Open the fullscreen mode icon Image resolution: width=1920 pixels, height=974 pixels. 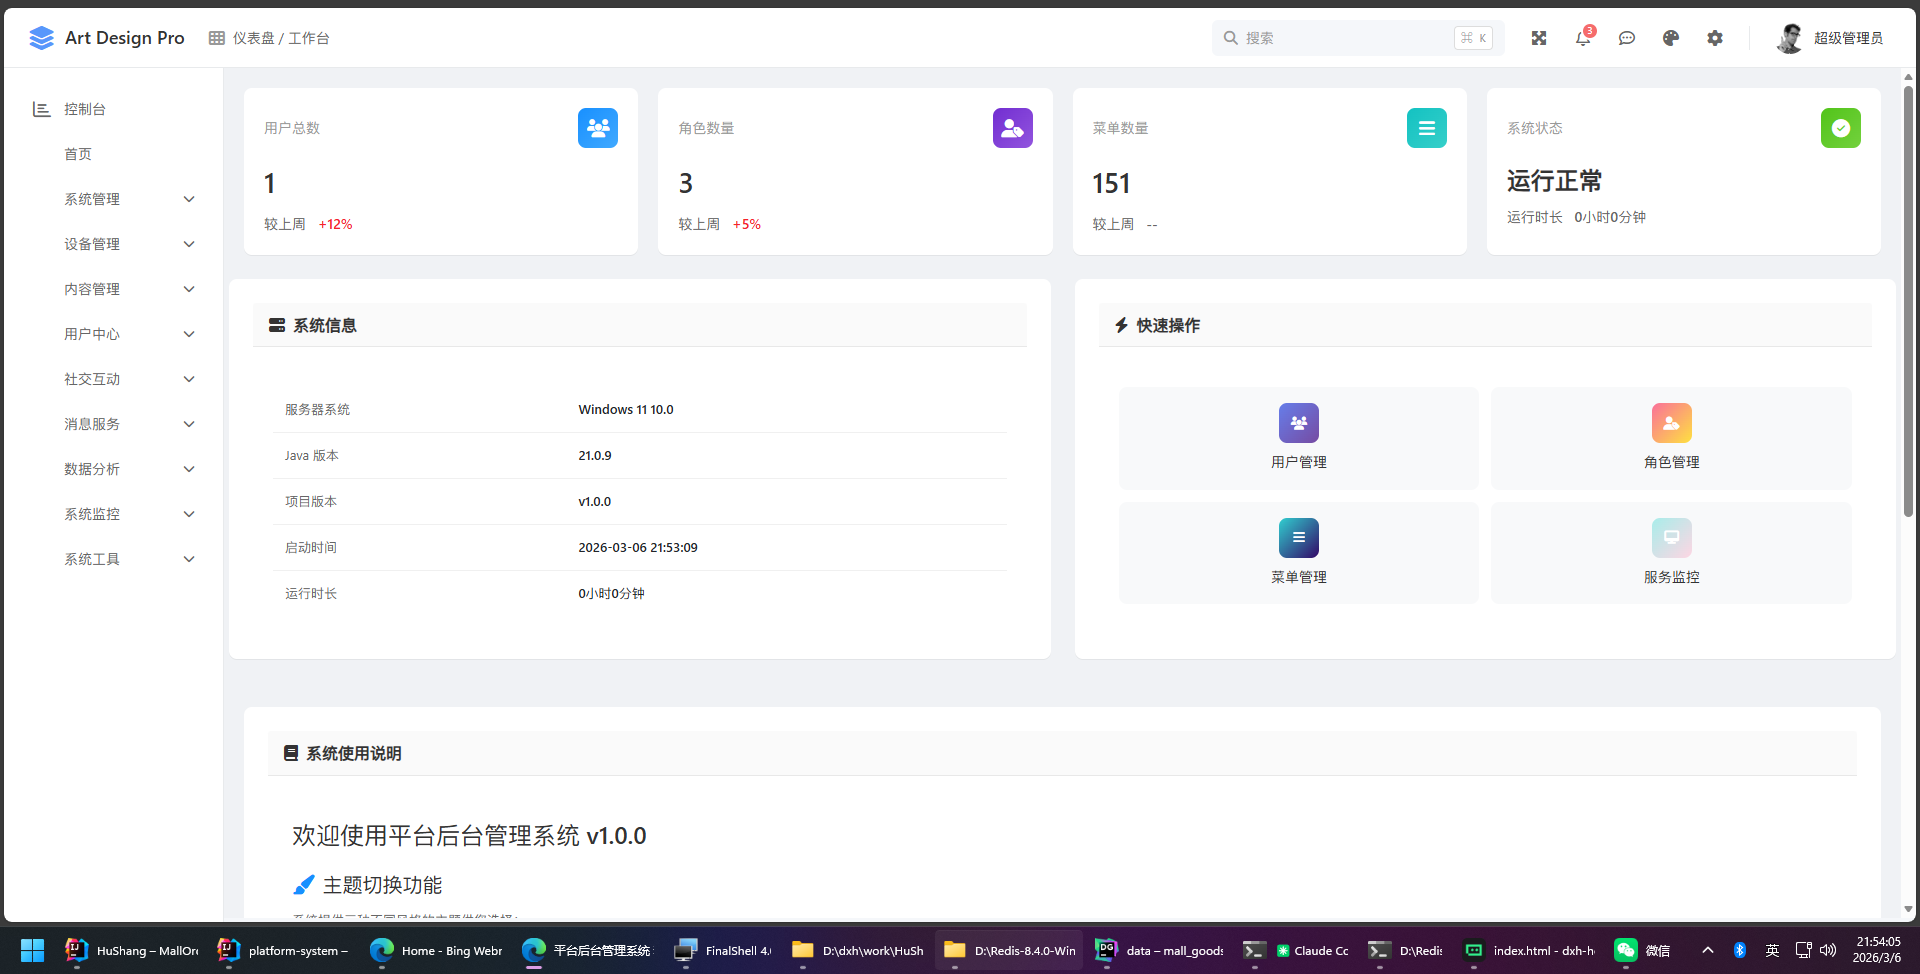point(1539,37)
